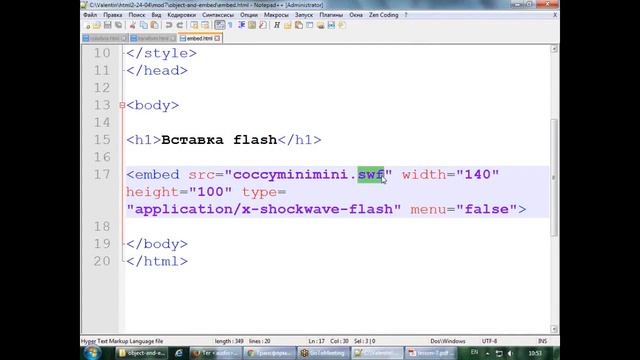Open Find and Replace from the toolbar
The height and width of the screenshot is (360, 640).
coord(205,25)
